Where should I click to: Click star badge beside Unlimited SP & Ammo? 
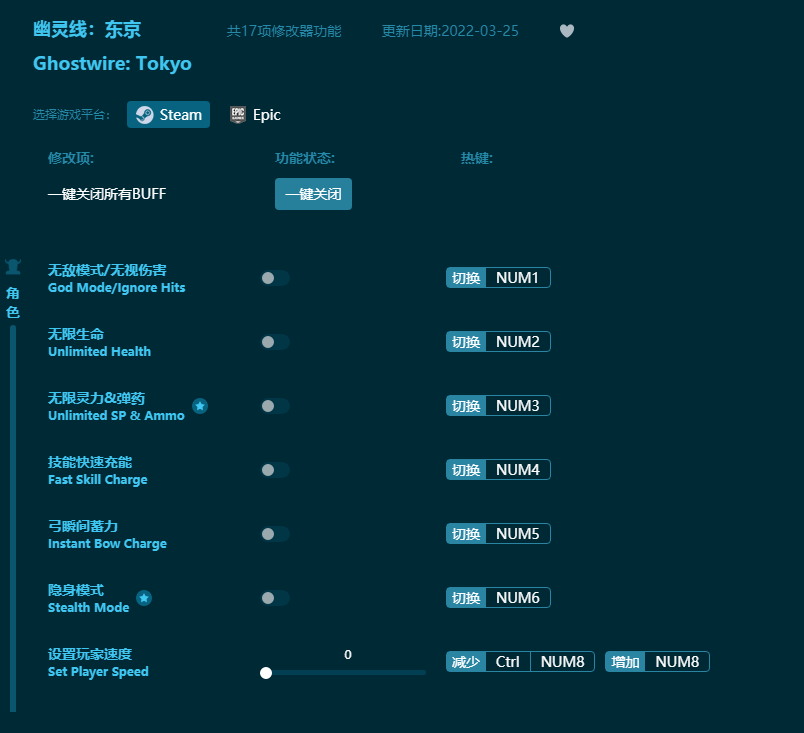click(x=200, y=406)
